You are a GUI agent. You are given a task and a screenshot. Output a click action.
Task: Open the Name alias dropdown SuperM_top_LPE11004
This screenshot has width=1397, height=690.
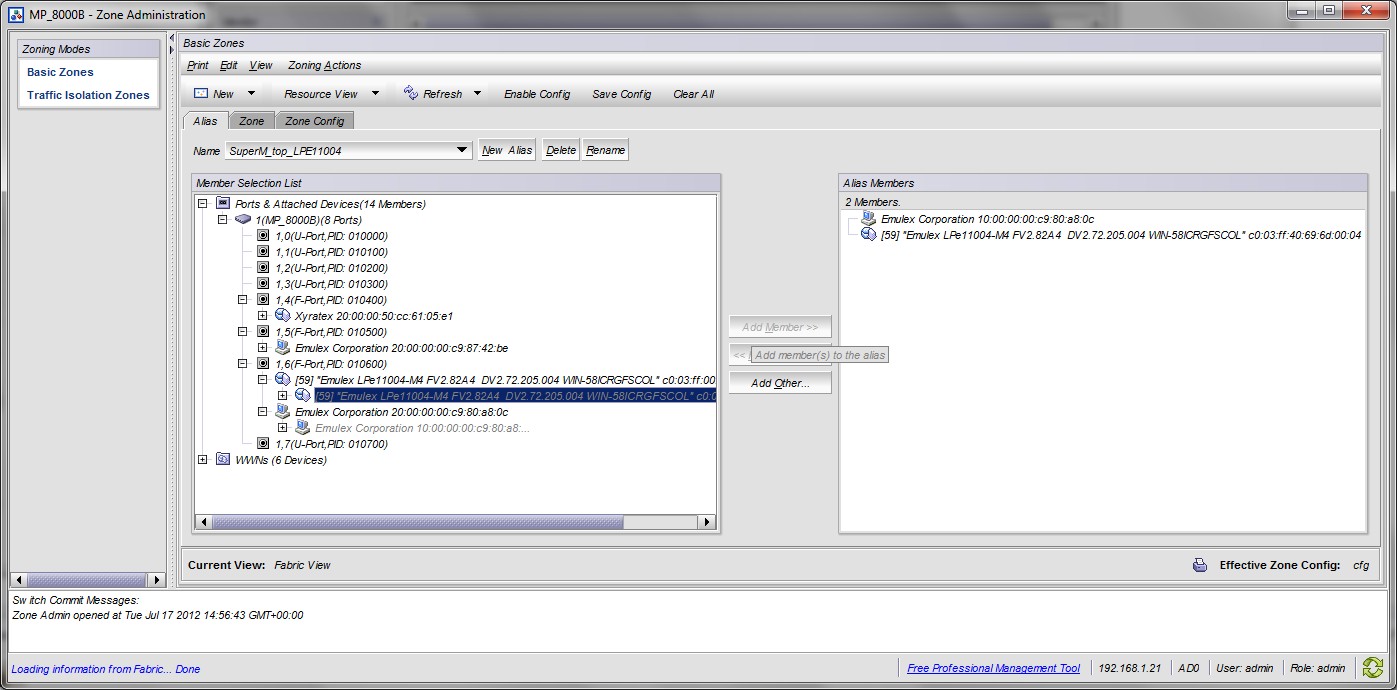point(461,149)
